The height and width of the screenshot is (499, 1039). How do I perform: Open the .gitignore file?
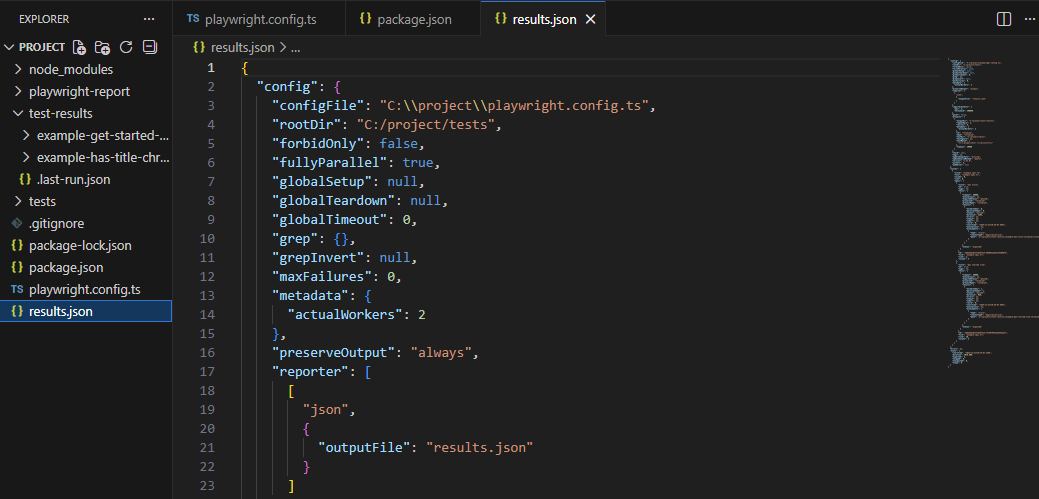pos(58,223)
